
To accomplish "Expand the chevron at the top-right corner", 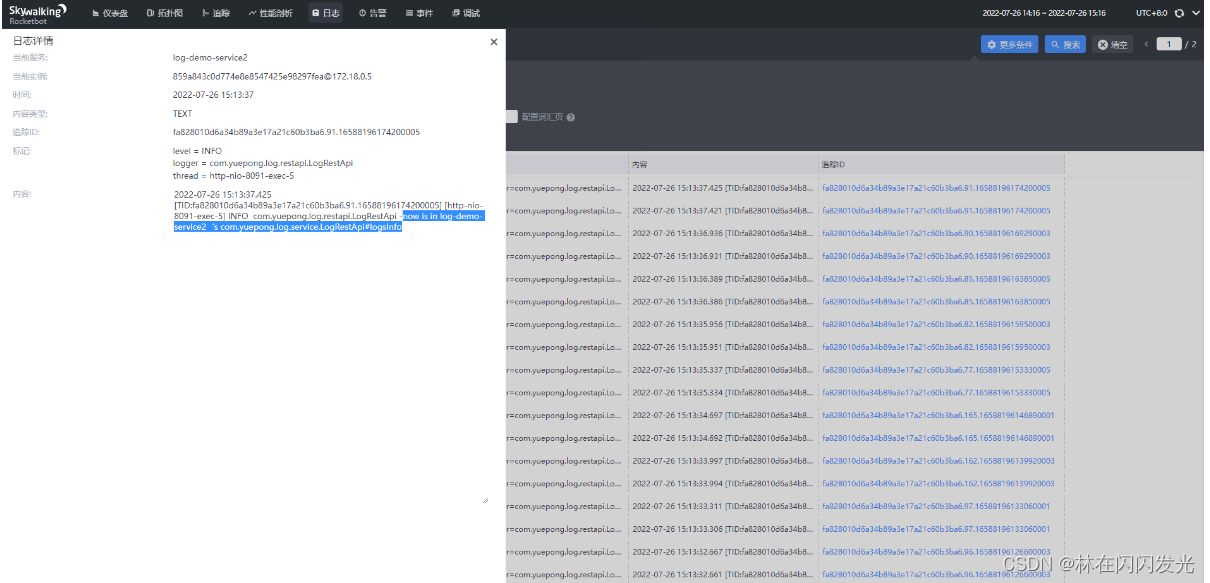I will (x=1196, y=13).
